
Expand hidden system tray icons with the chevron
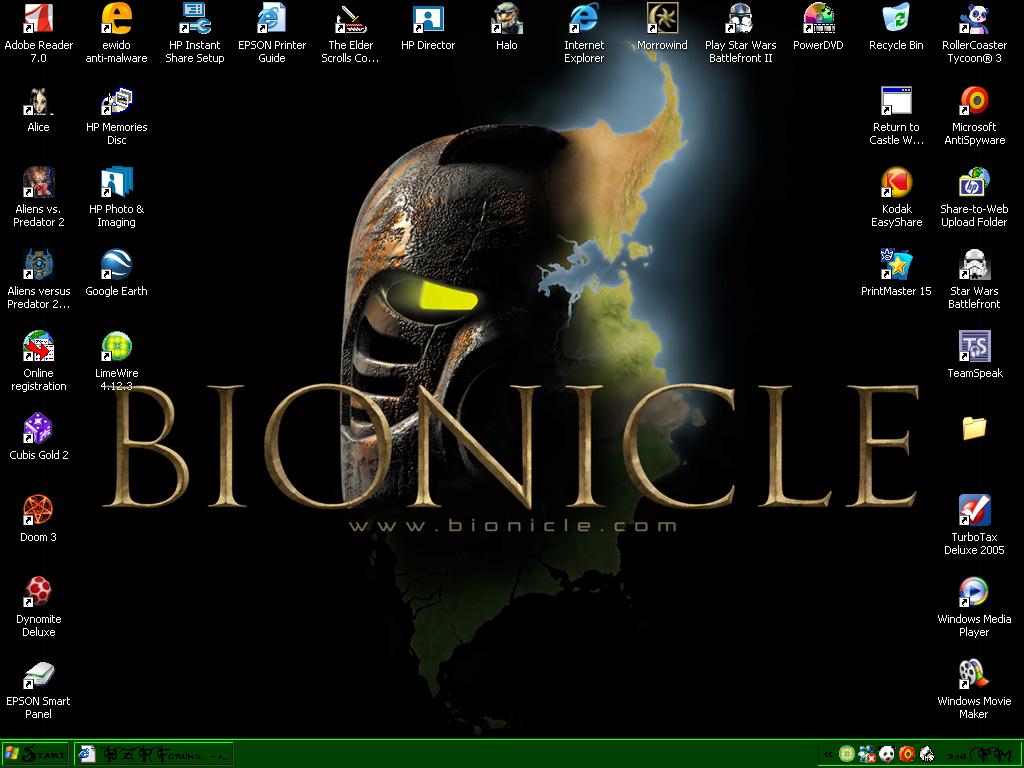coord(828,753)
